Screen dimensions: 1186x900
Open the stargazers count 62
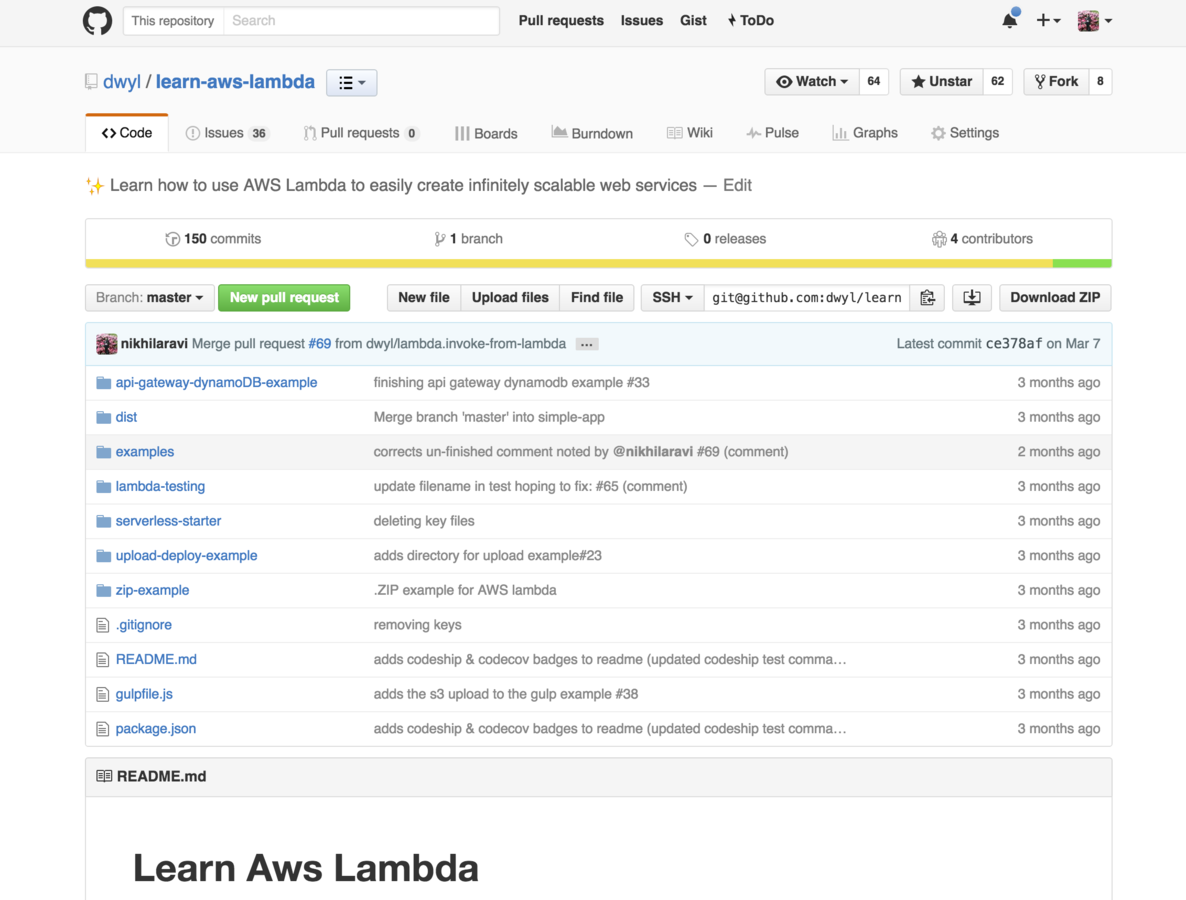(998, 82)
